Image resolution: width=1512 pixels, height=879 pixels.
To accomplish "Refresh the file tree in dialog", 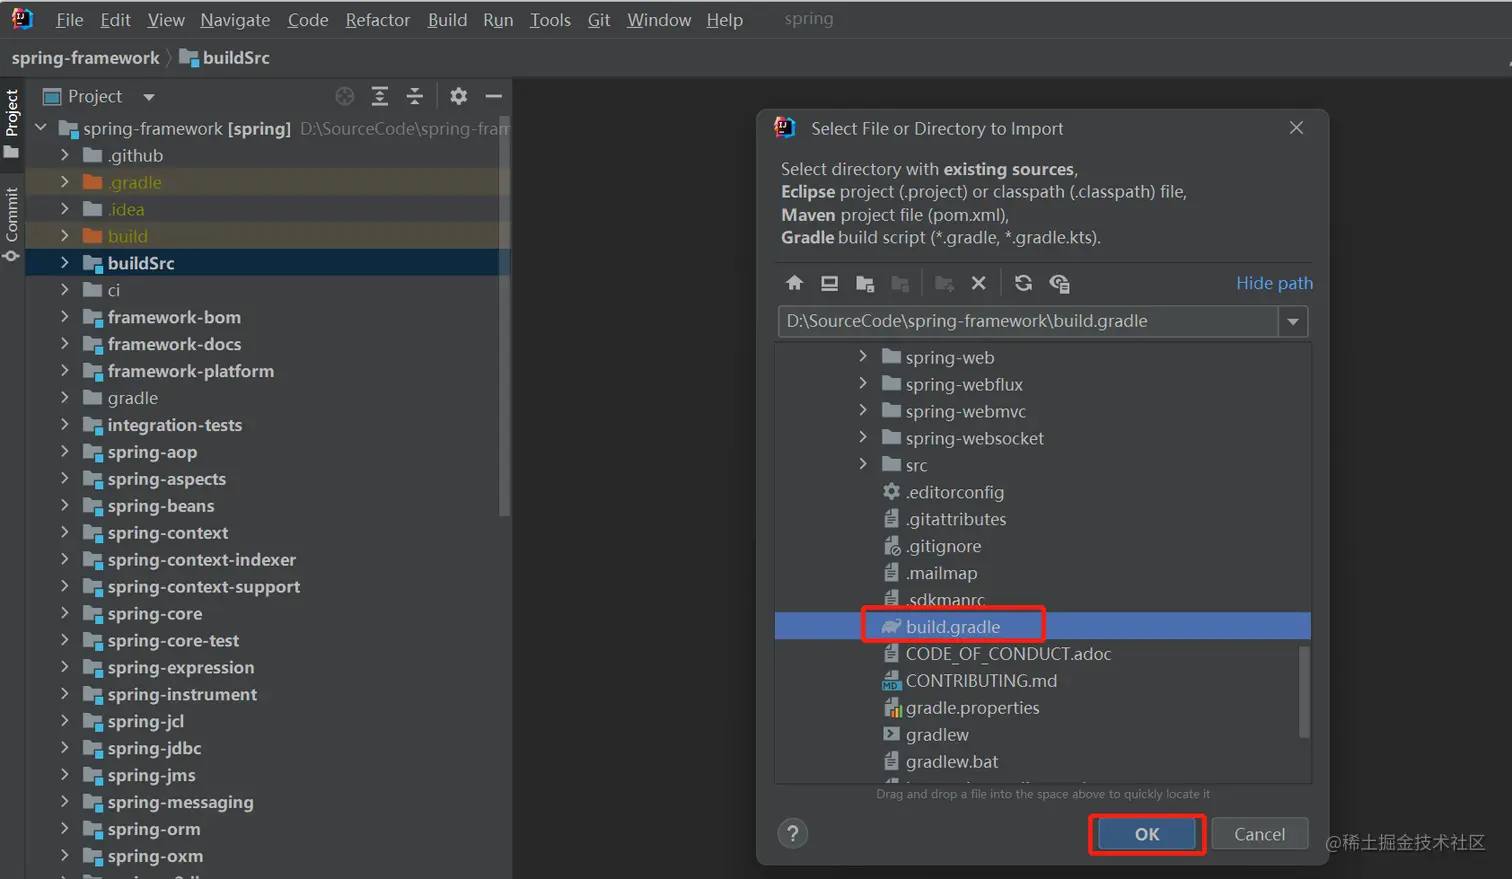I will coord(1023,283).
